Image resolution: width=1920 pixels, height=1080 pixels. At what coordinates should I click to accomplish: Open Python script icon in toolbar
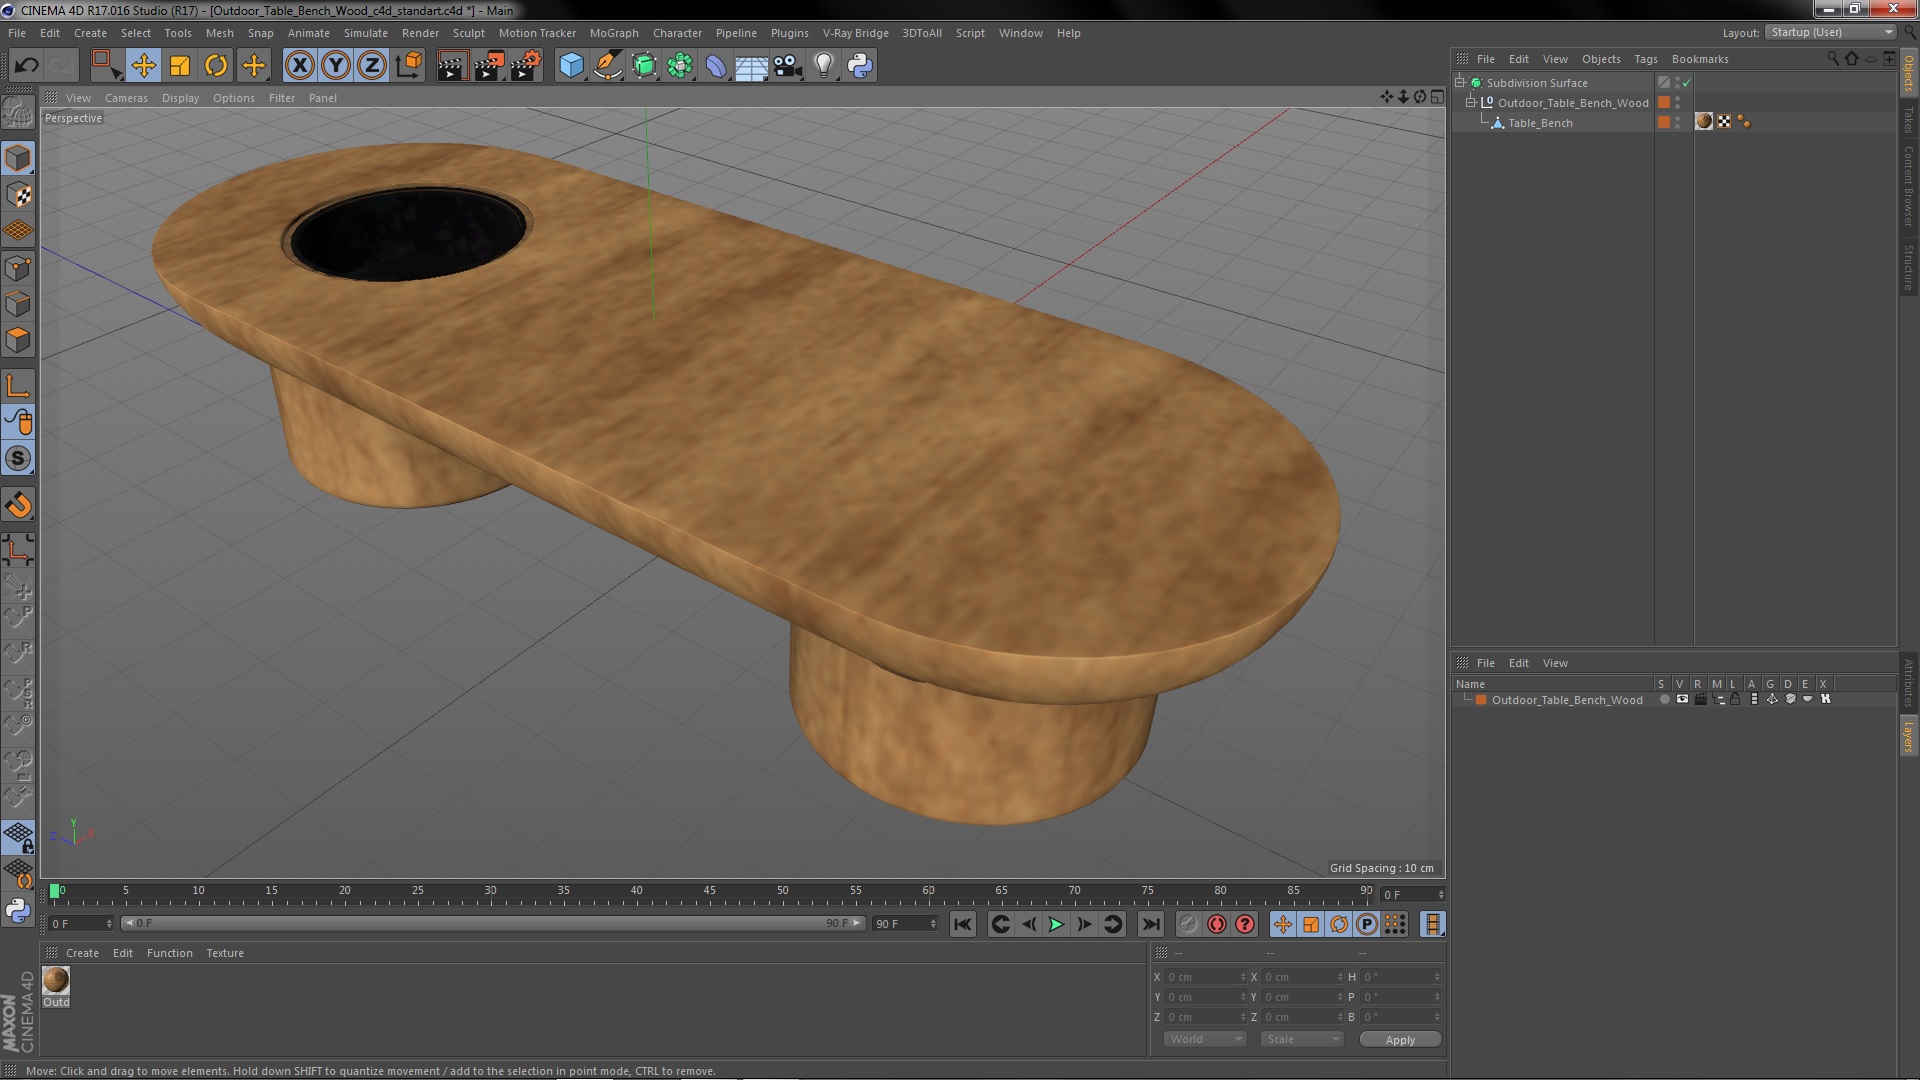pyautogui.click(x=860, y=66)
